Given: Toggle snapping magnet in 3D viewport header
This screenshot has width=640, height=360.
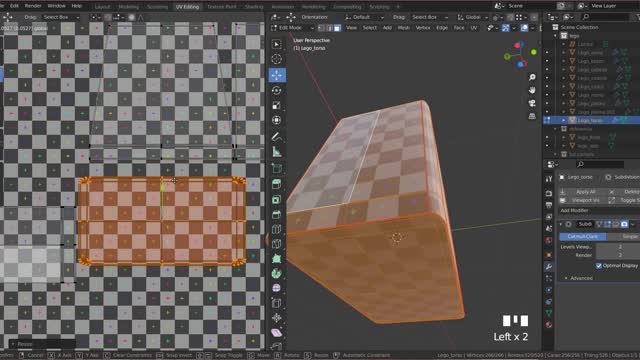Looking at the screenshot, I should point(510,17).
